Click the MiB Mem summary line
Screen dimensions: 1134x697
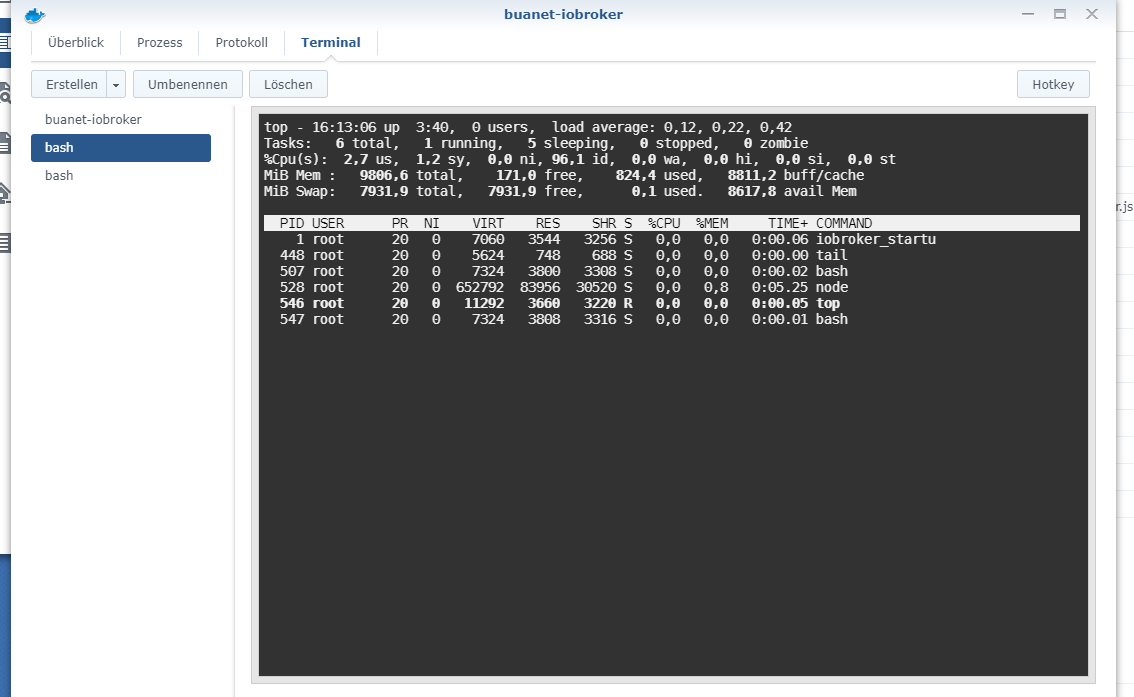coord(564,175)
